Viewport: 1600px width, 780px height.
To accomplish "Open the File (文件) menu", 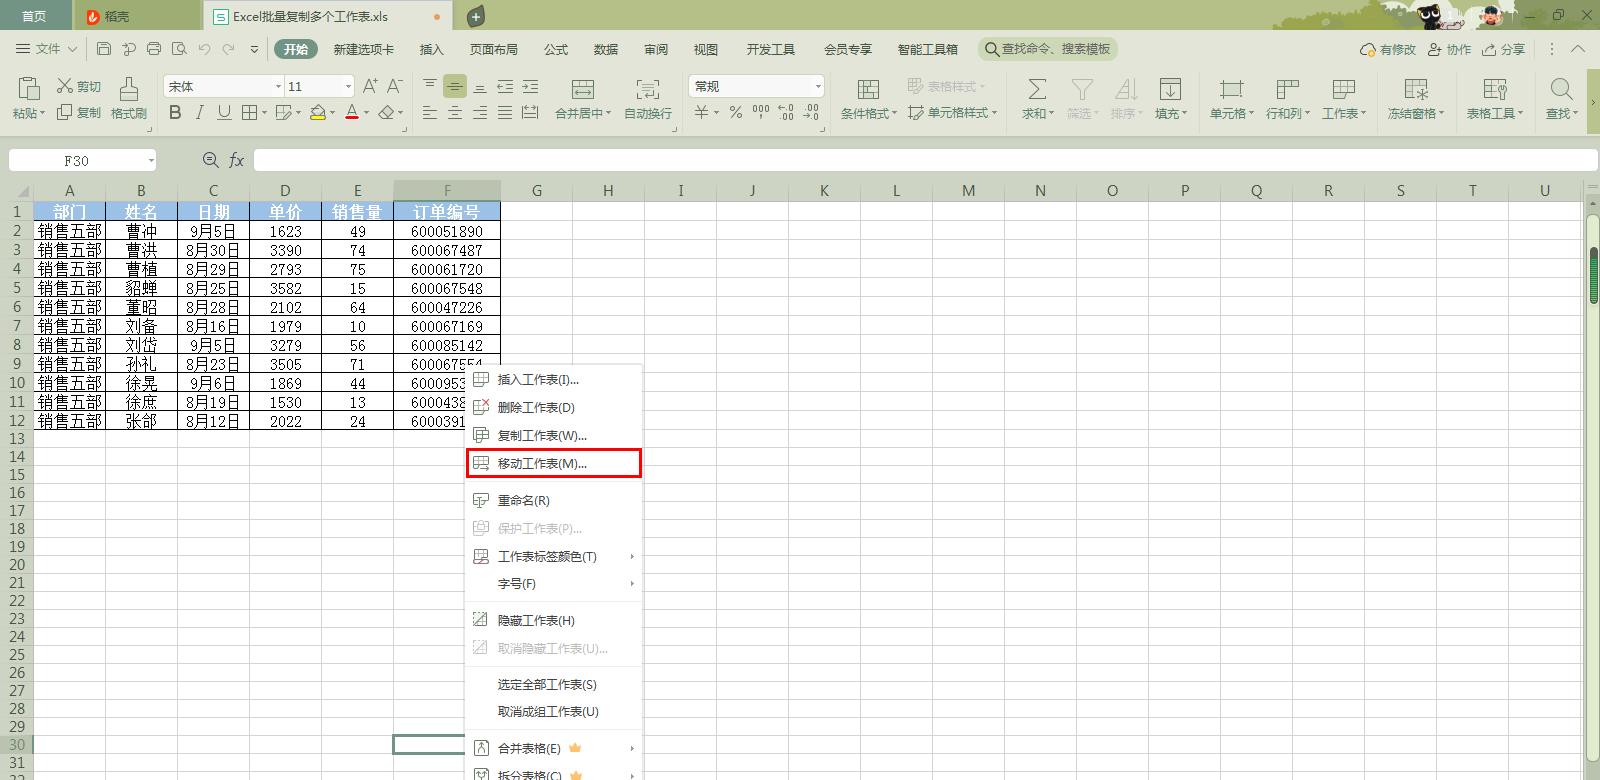I will point(47,49).
